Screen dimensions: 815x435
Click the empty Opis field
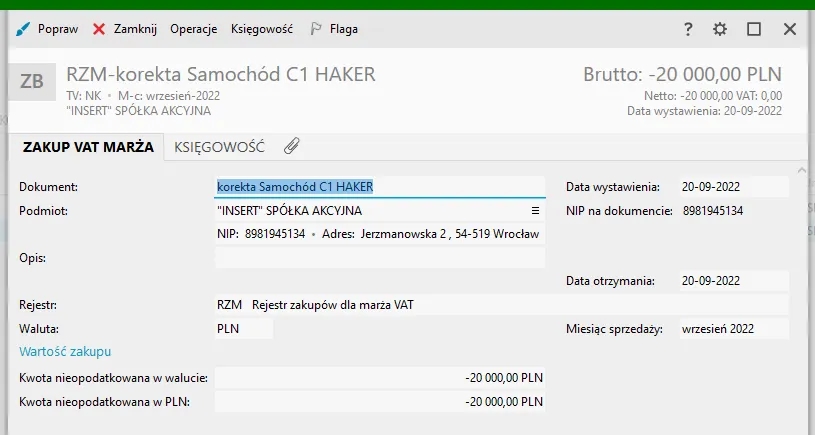380,258
